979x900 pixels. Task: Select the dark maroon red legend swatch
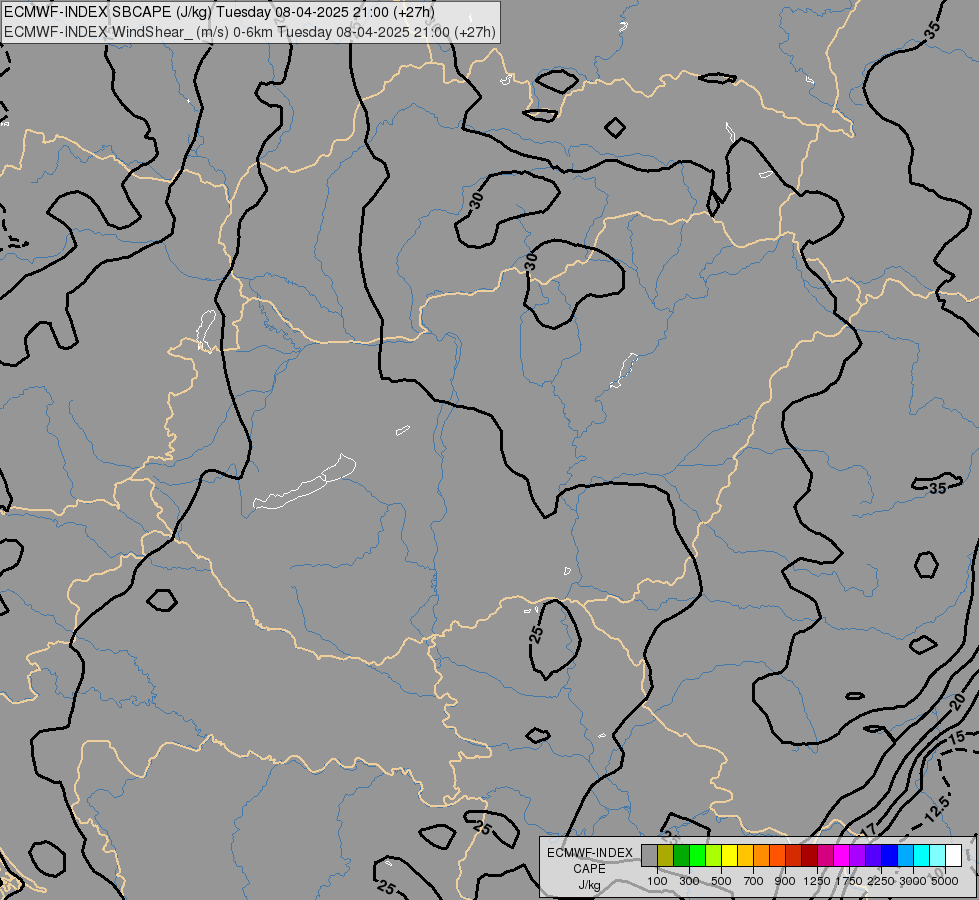[809, 855]
